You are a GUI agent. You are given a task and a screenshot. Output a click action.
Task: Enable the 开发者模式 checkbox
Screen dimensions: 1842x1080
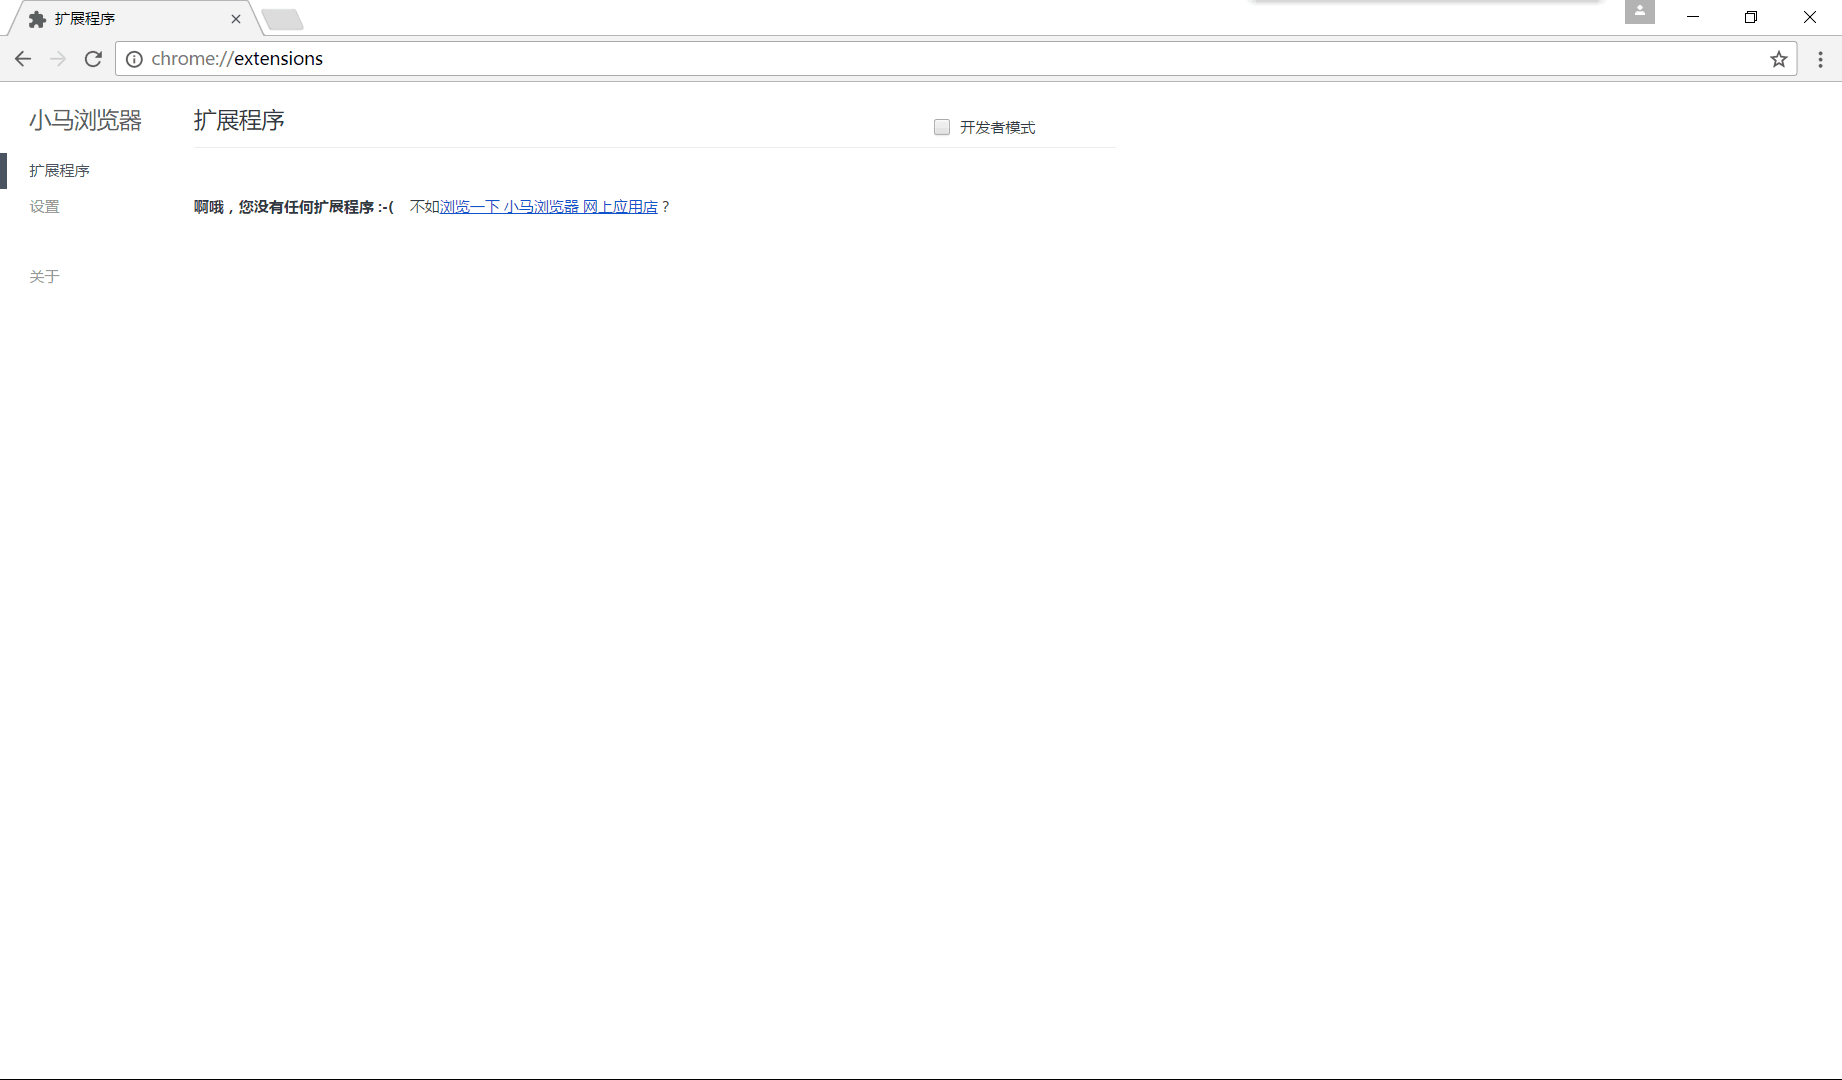pyautogui.click(x=942, y=127)
